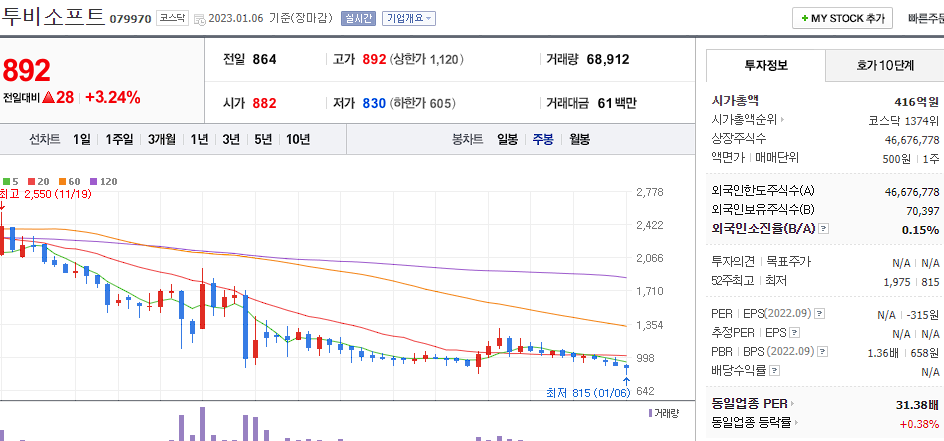
Task: Select the 10년 line chart period
Action: click(298, 140)
